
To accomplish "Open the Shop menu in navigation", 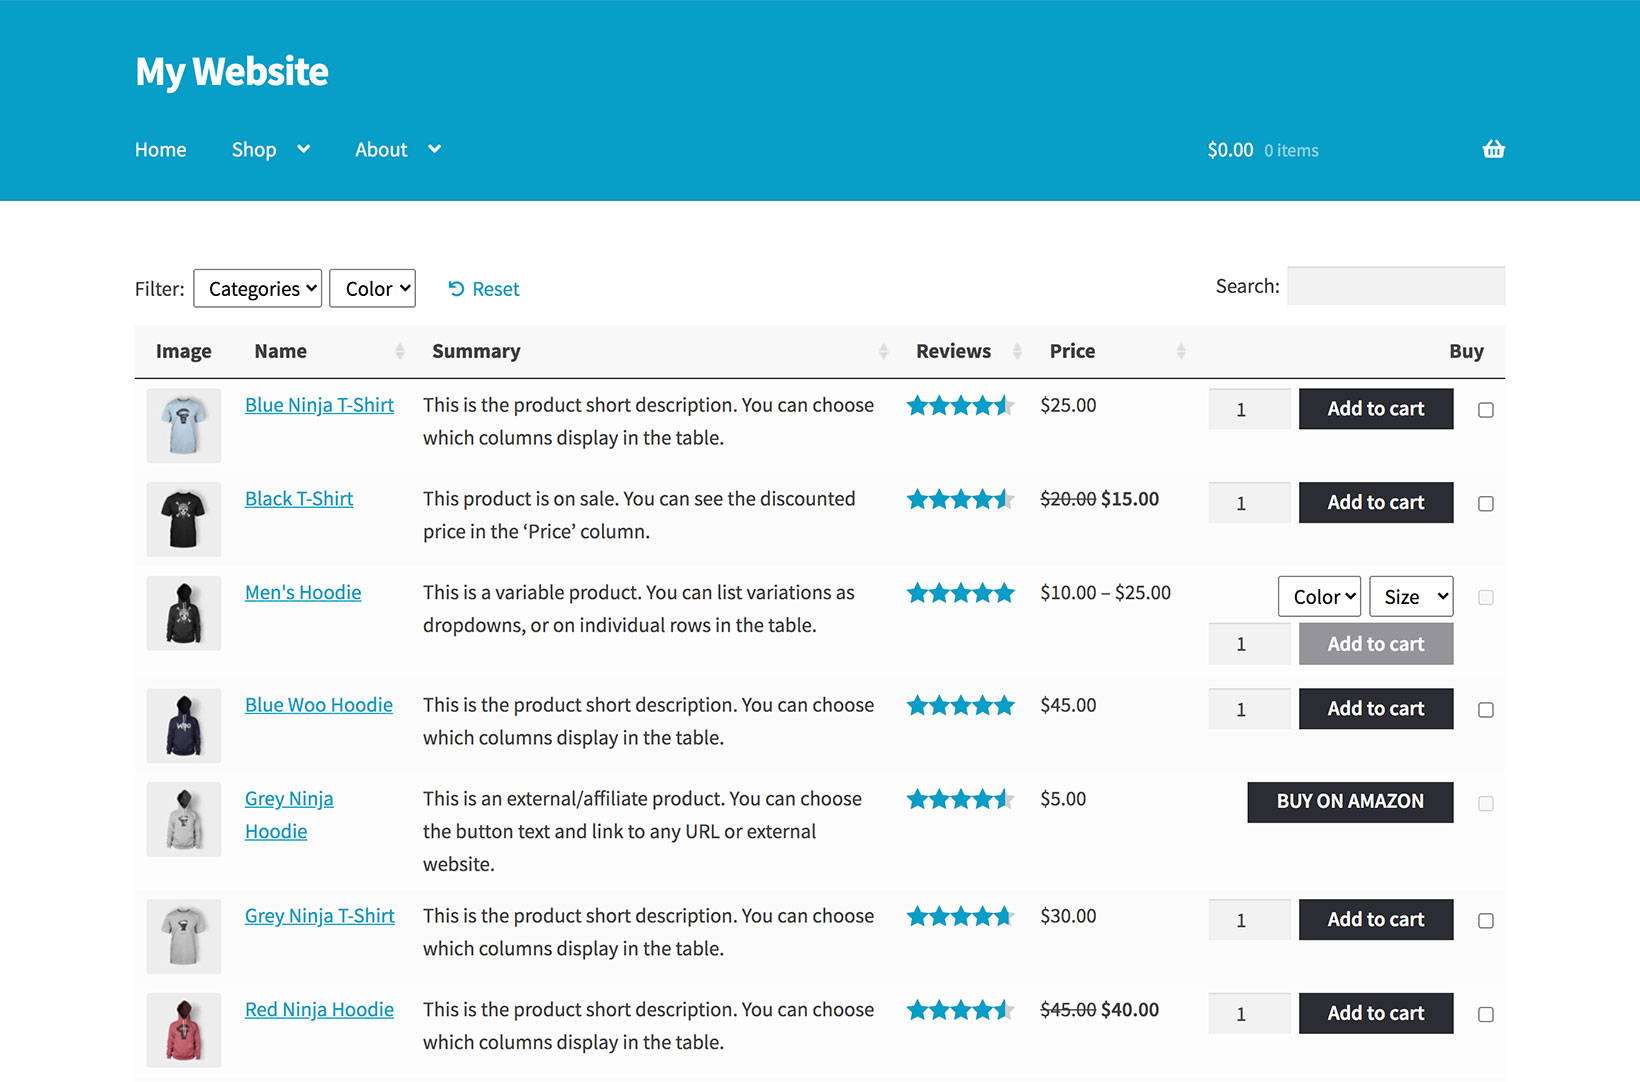I will 270,150.
